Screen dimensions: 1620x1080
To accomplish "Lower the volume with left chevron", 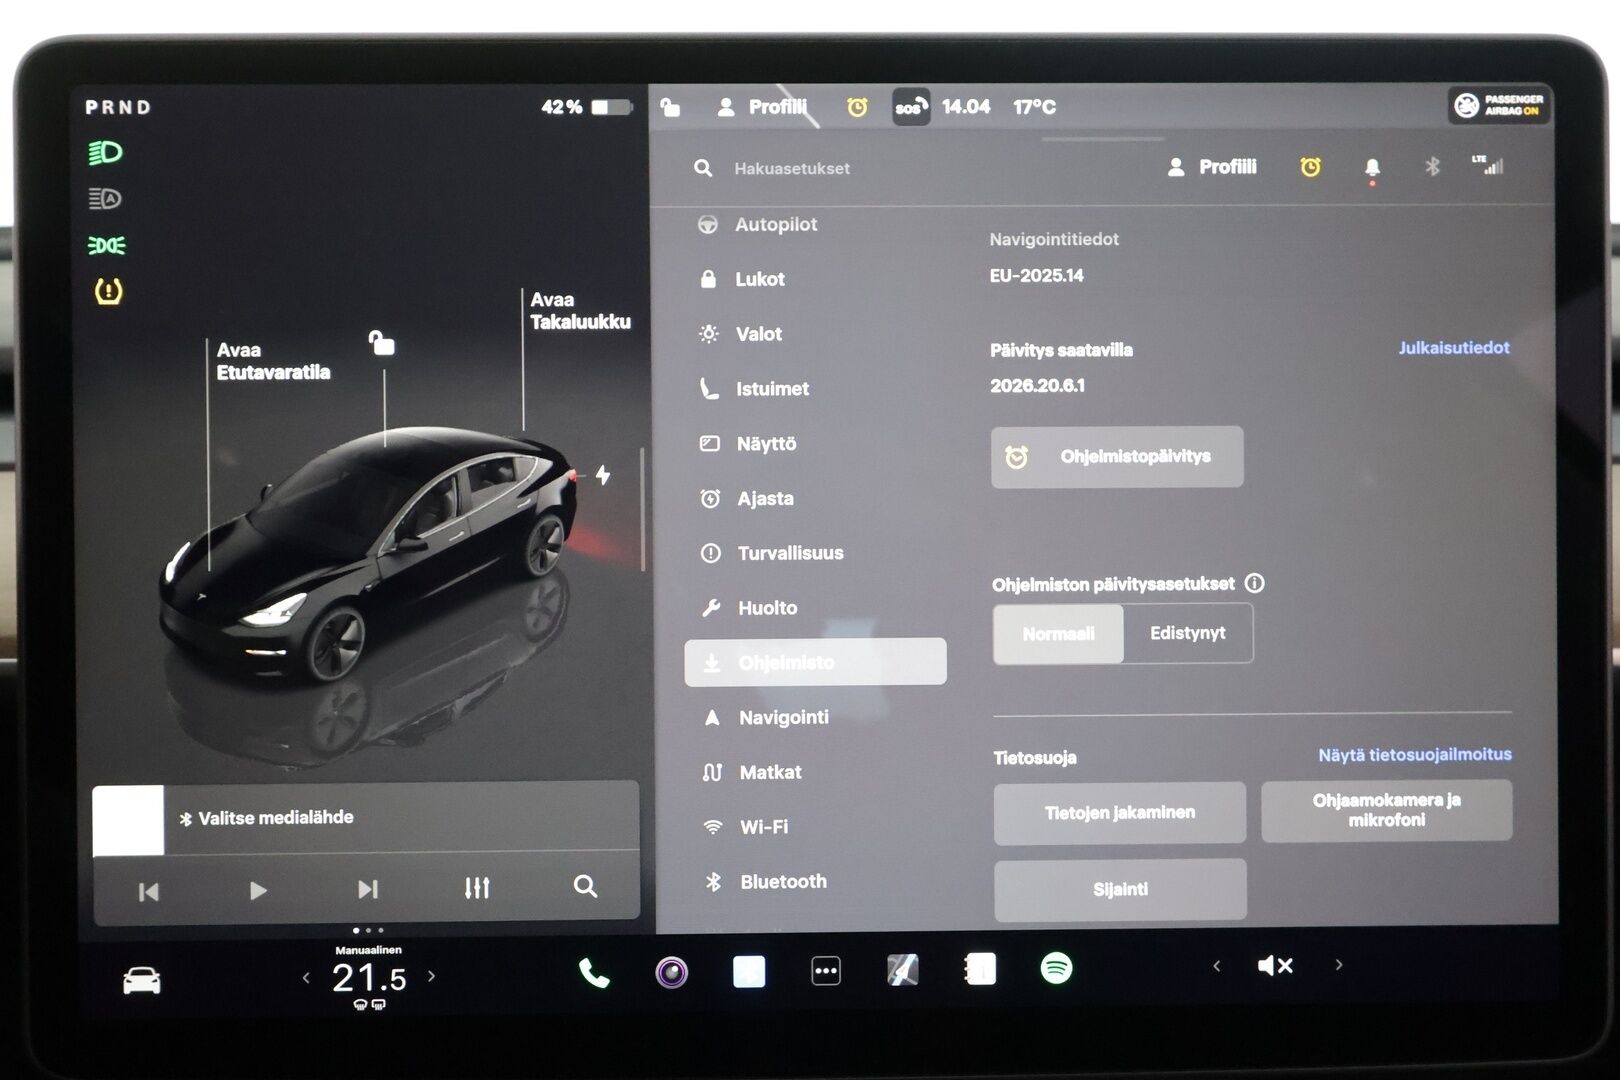I will click(x=1216, y=966).
